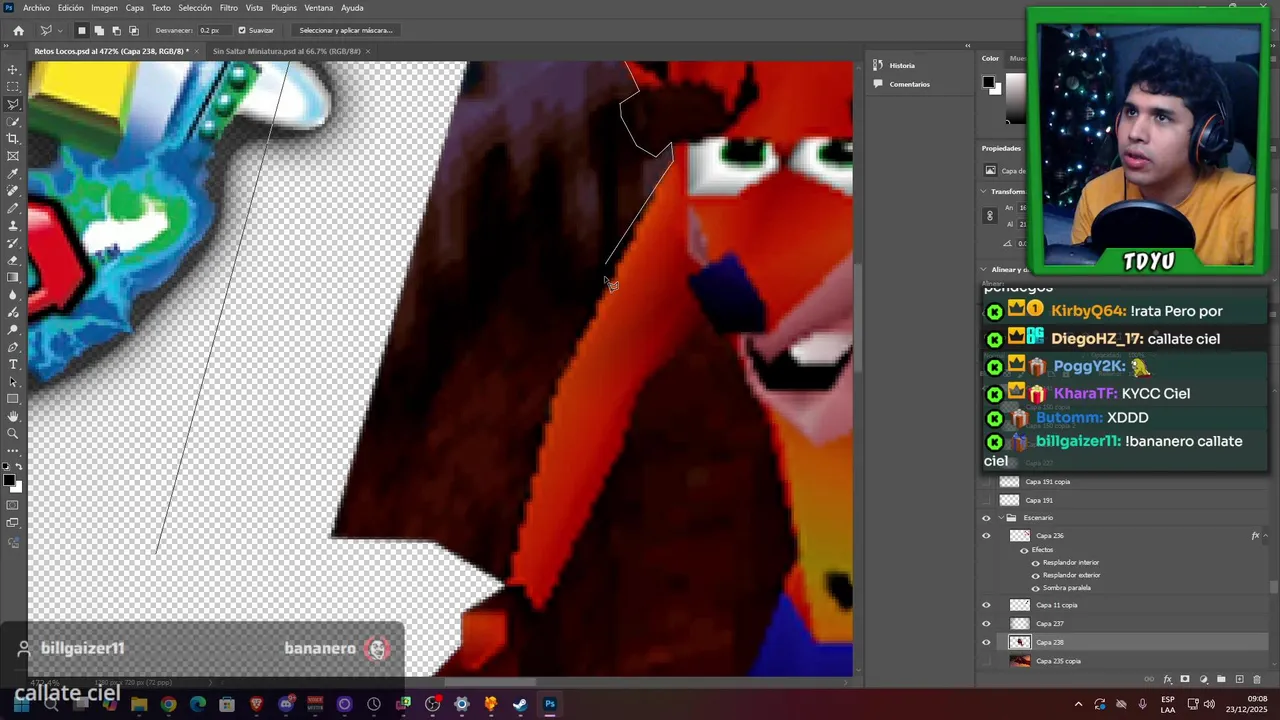Click the Add layer mask icon
This screenshot has height=720, width=1280.
point(1185,680)
